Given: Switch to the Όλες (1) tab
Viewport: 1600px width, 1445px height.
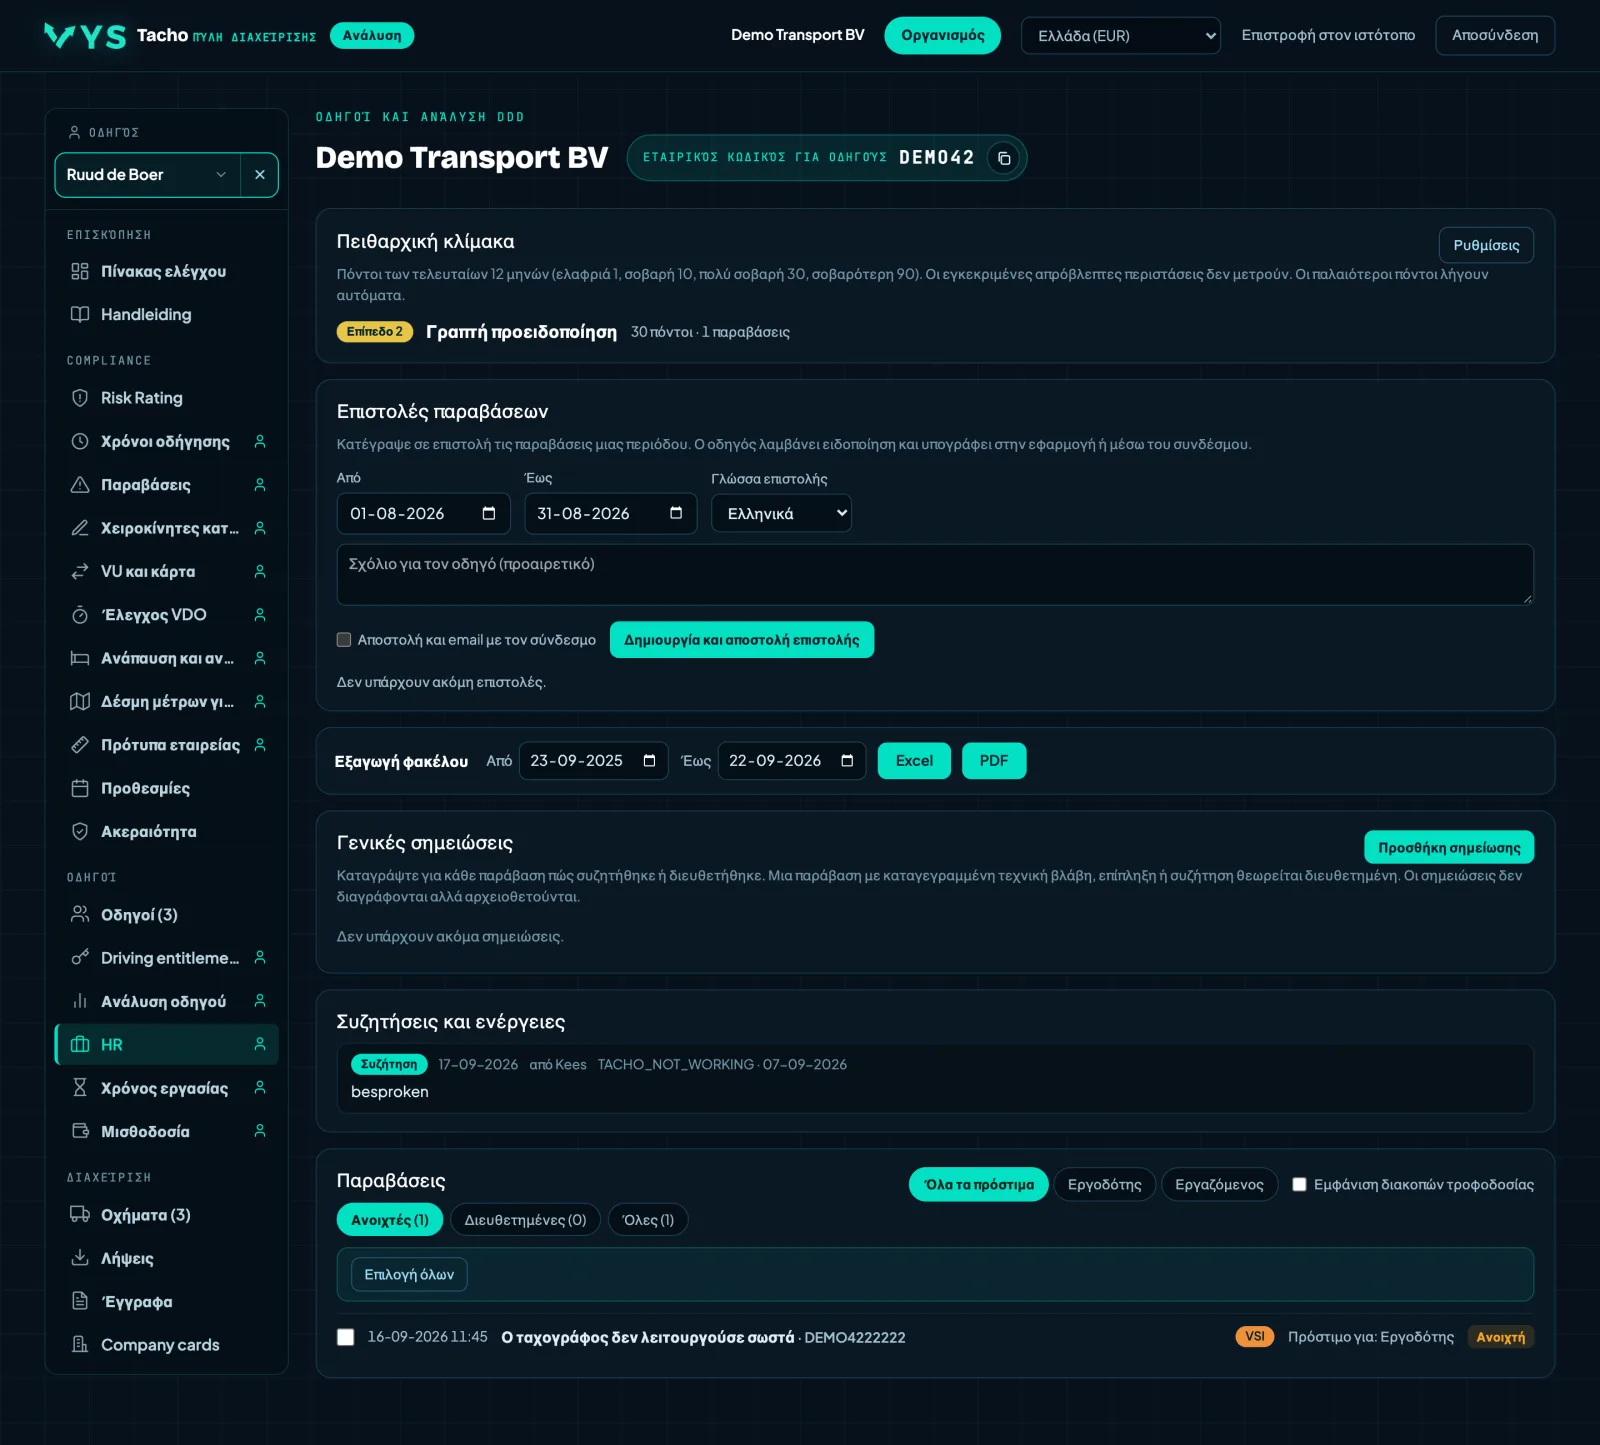Looking at the screenshot, I should [x=648, y=1220].
